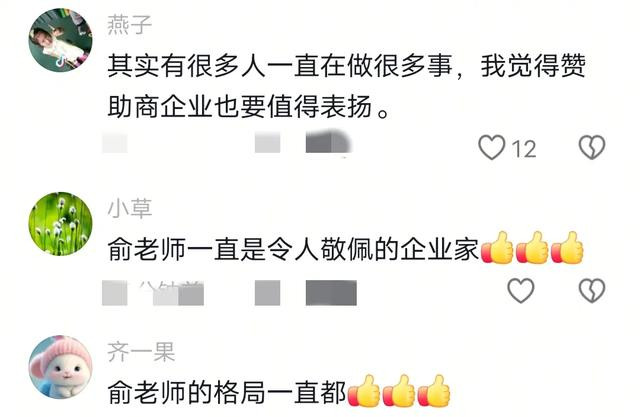Dislike 小草's comment with broken heart
Image resolution: width=640 pixels, height=417 pixels.
(592, 291)
